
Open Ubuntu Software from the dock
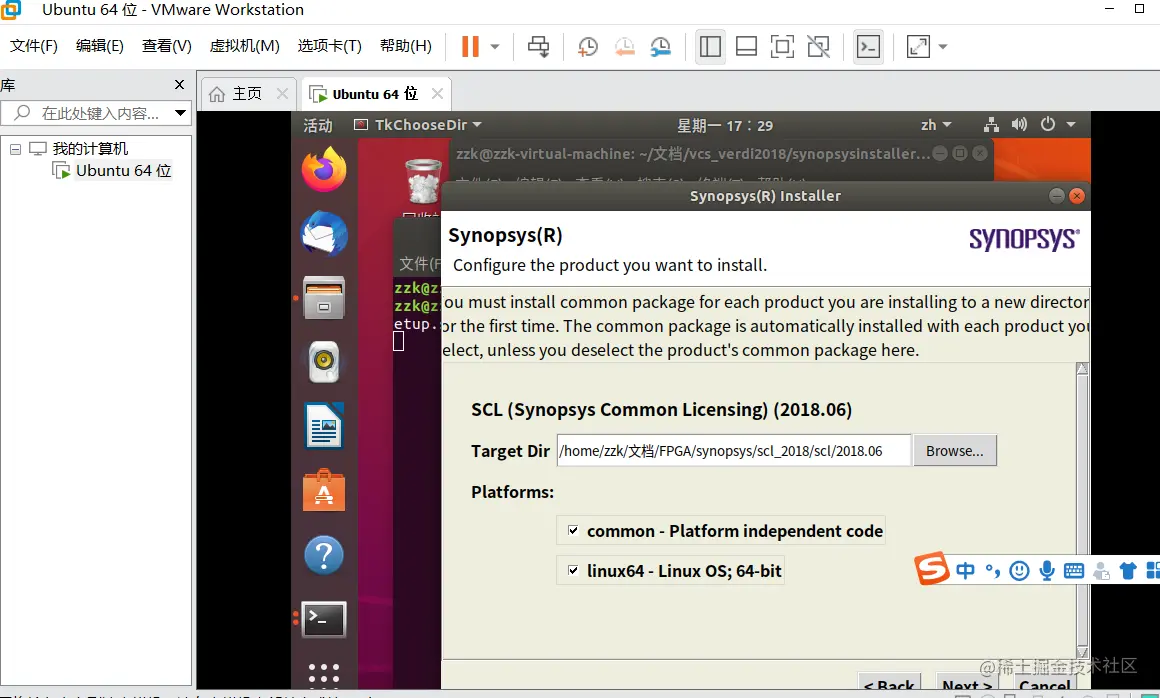pyautogui.click(x=324, y=490)
